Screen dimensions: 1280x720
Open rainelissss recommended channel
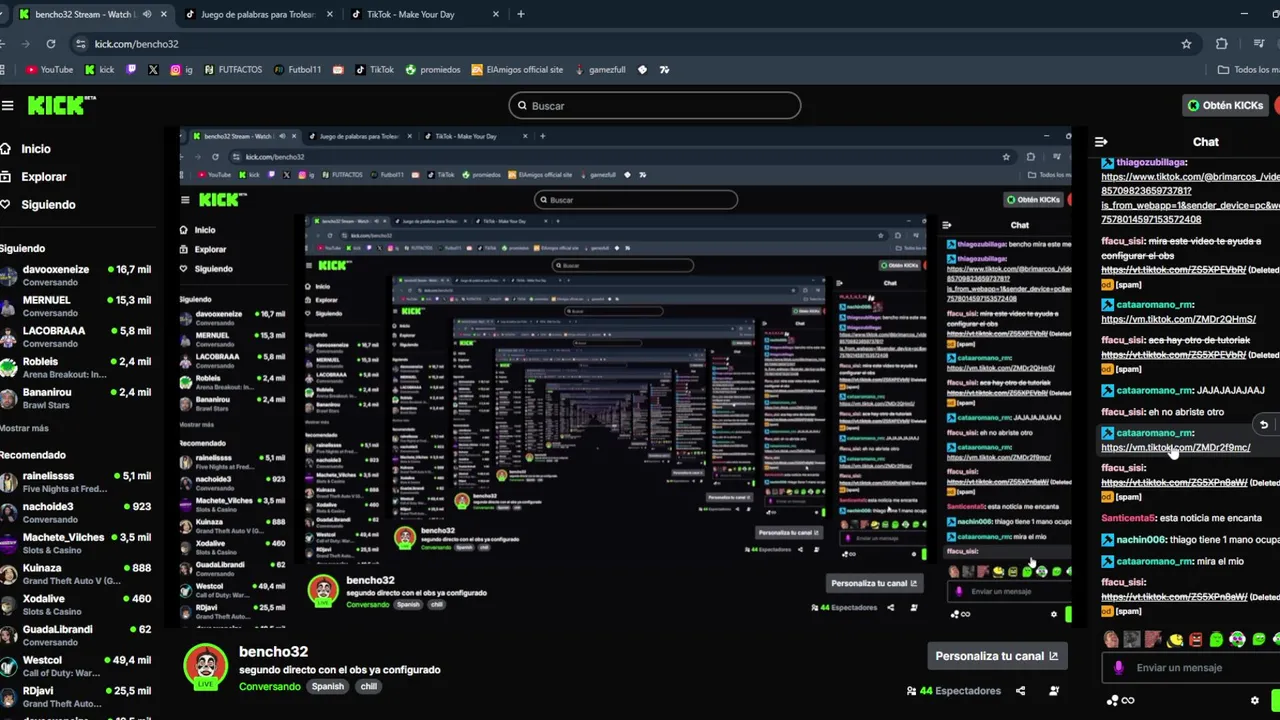pyautogui.click(x=76, y=482)
